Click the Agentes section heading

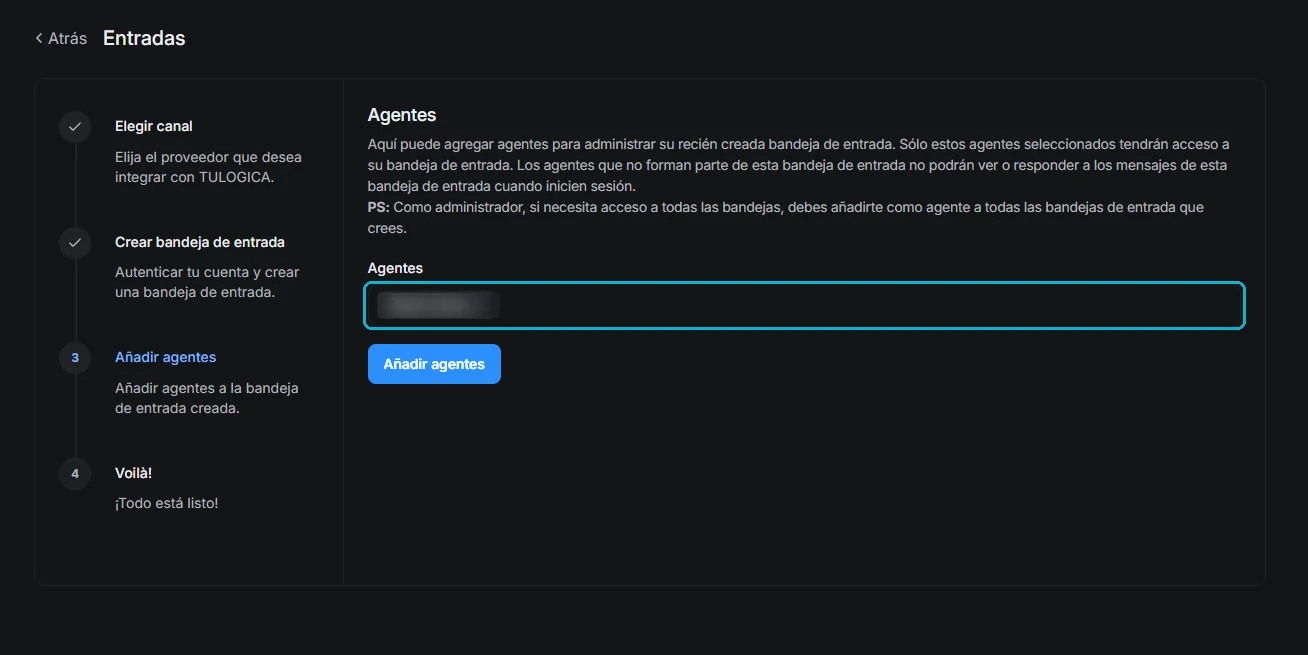(402, 115)
